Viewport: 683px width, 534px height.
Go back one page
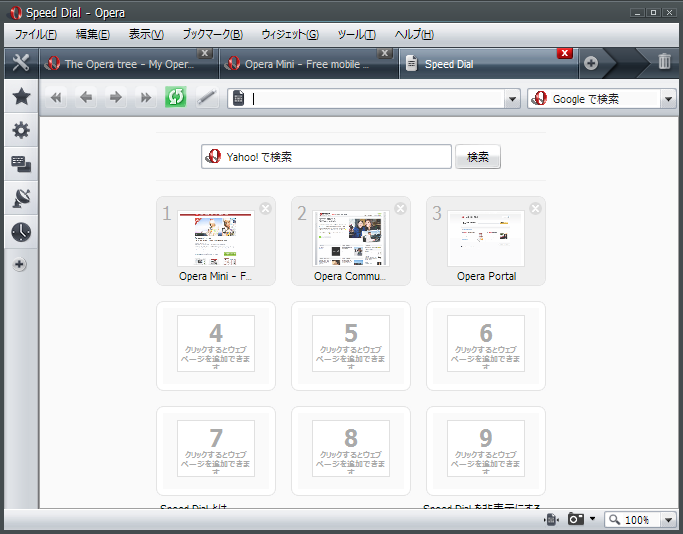click(86, 98)
